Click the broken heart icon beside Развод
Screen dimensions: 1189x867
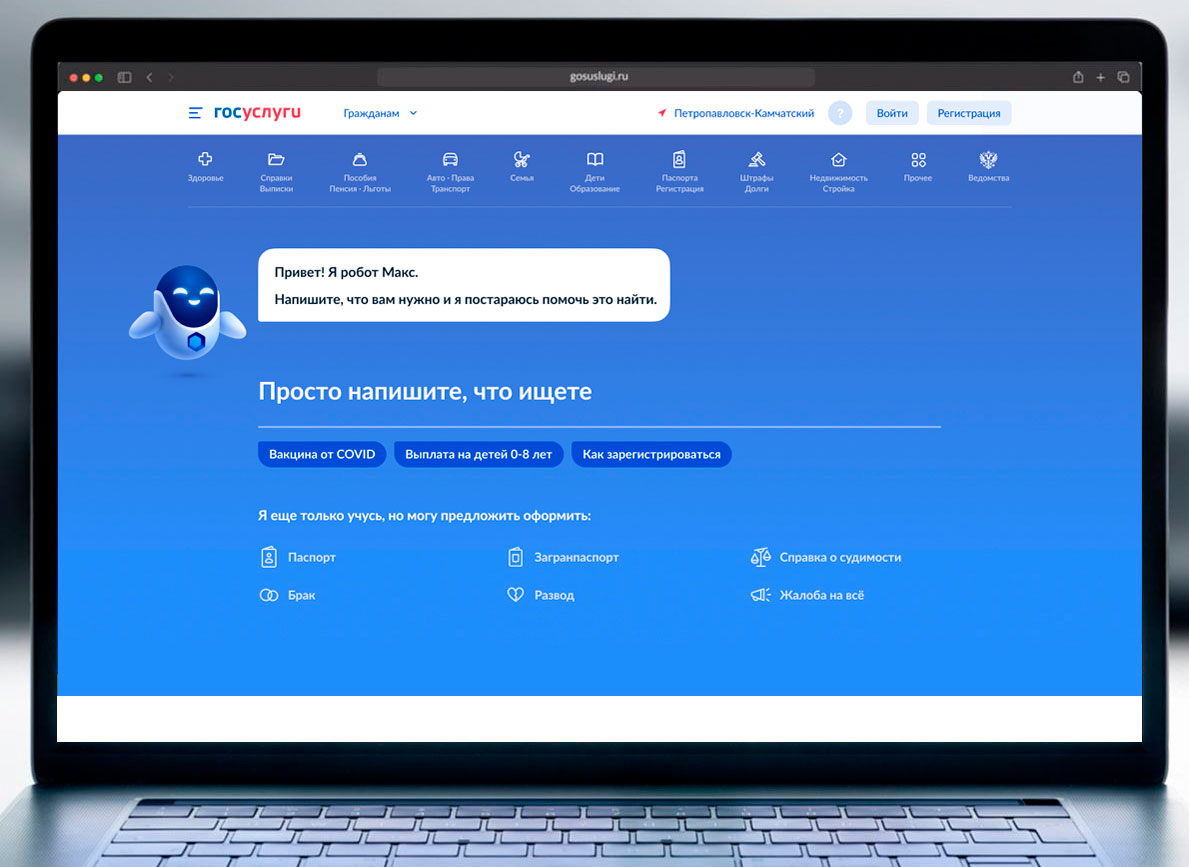tap(515, 595)
